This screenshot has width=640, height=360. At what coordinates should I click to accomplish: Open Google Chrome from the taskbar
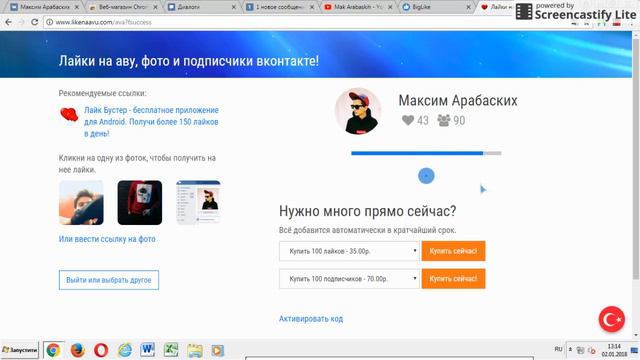pyautogui.click(x=53, y=350)
